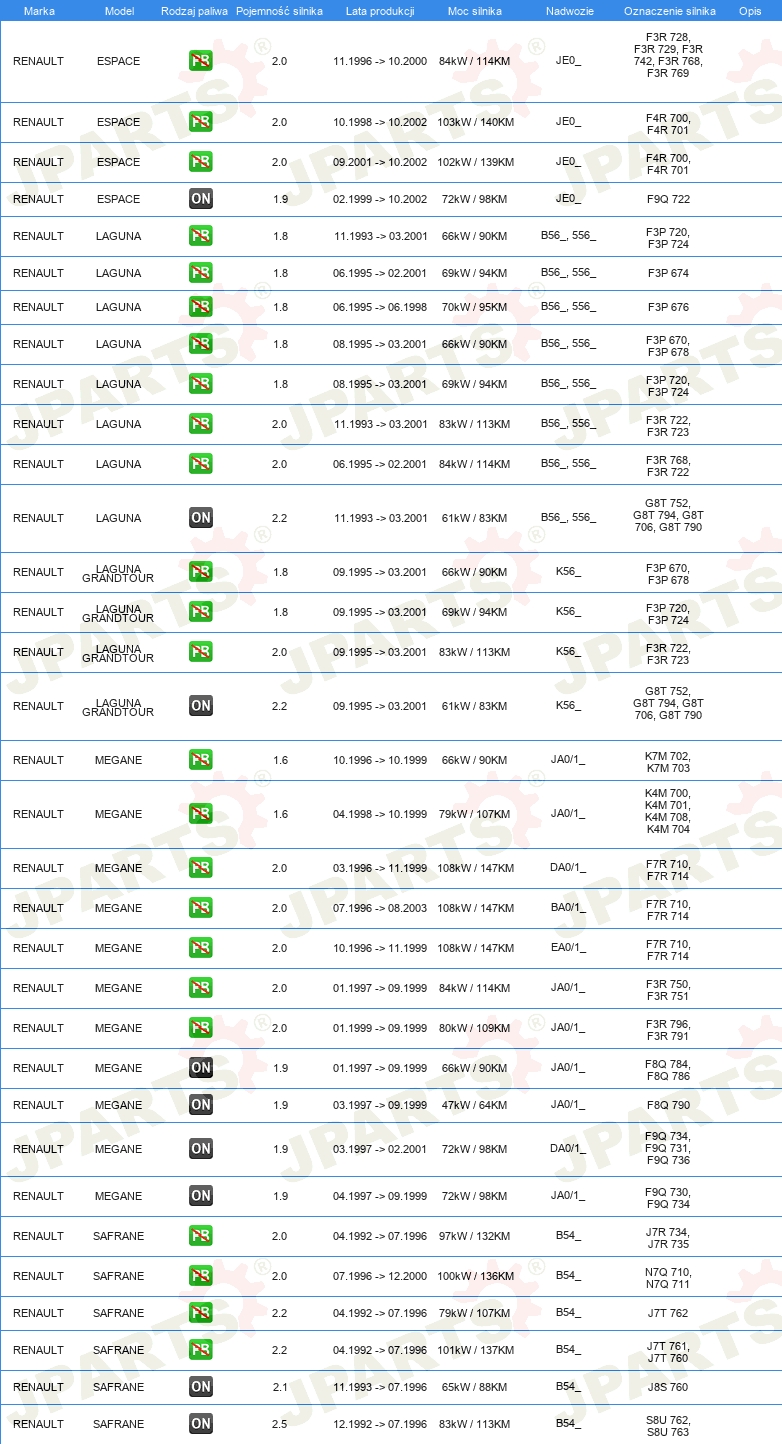Click the Oznaczenie silnika column header

[x=669, y=10]
